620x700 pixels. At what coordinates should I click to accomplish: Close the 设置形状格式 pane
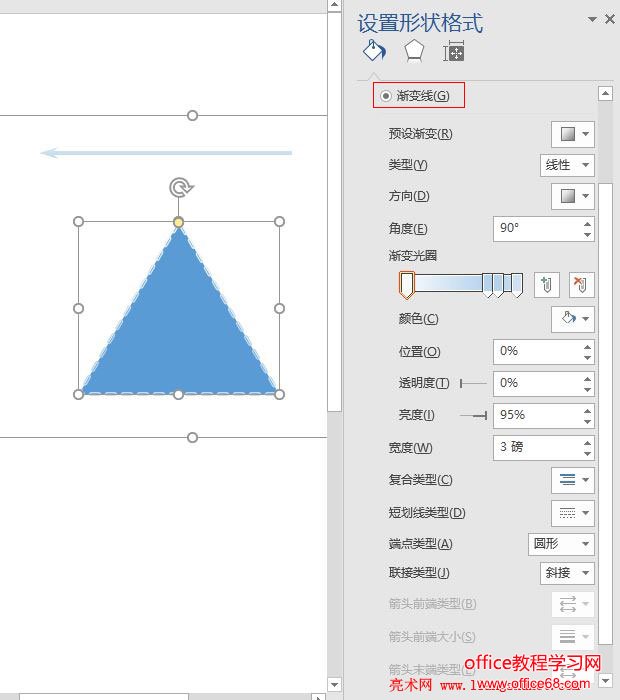[610, 19]
